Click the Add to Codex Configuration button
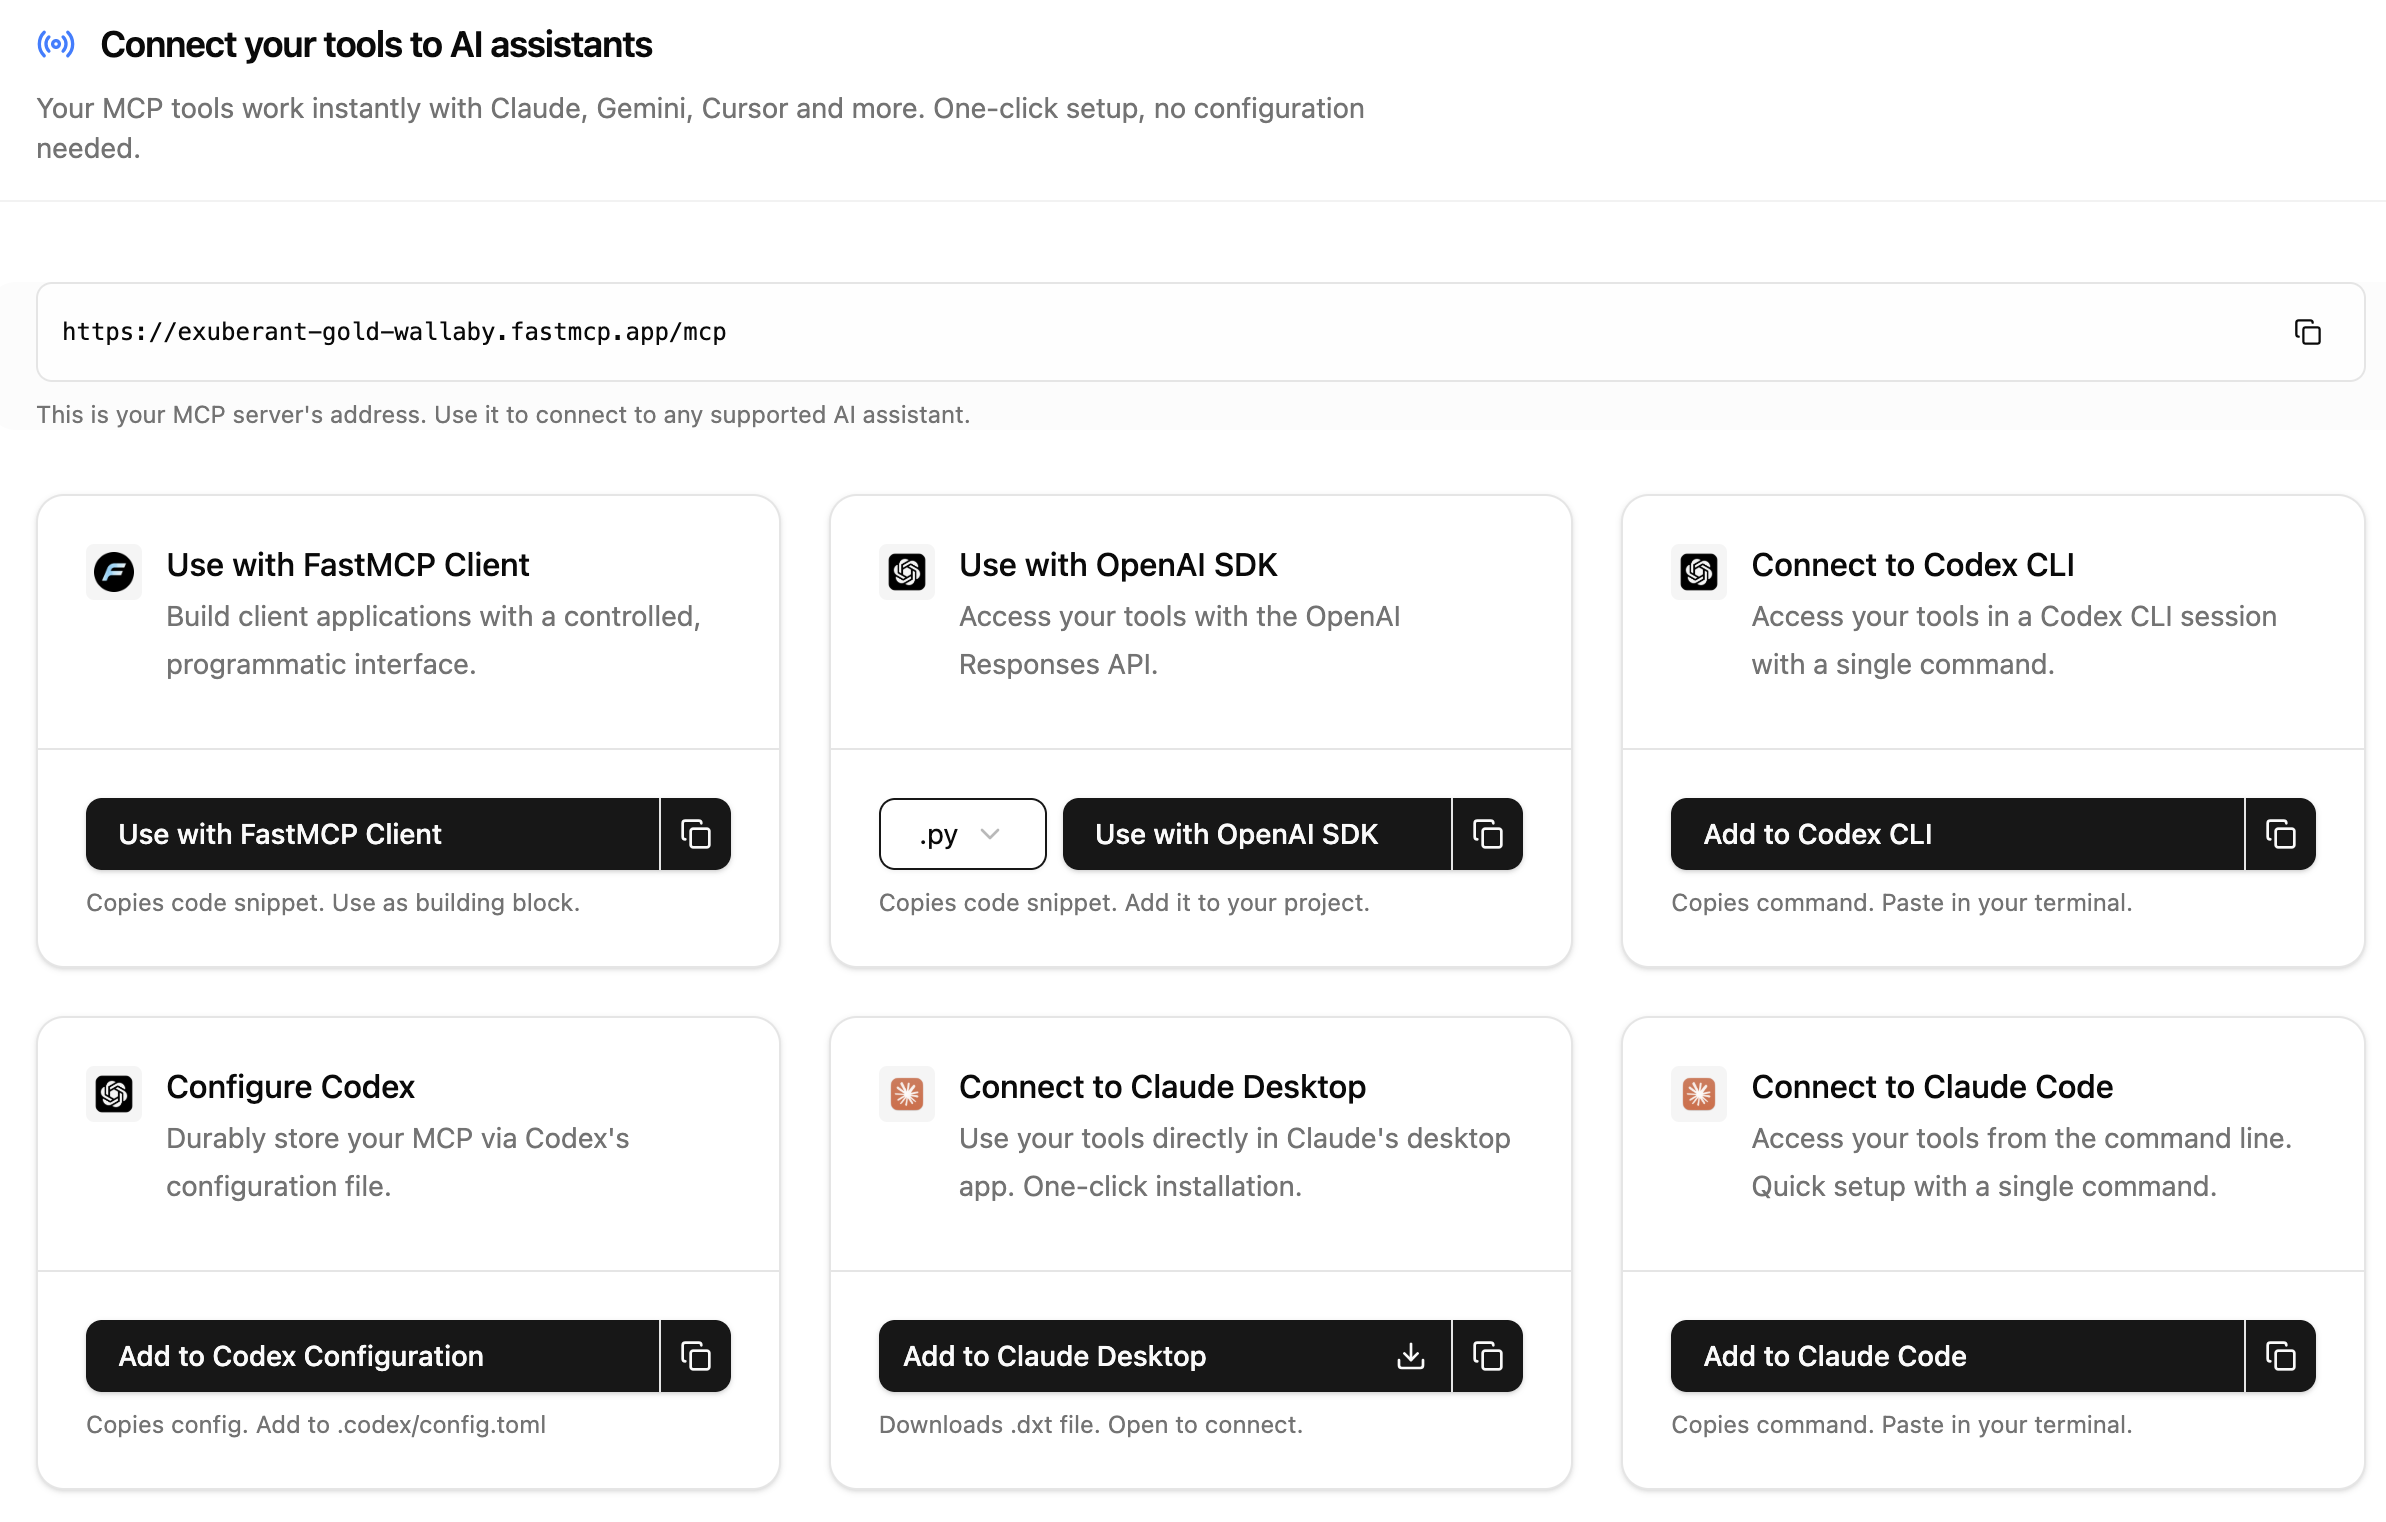 click(x=372, y=1356)
